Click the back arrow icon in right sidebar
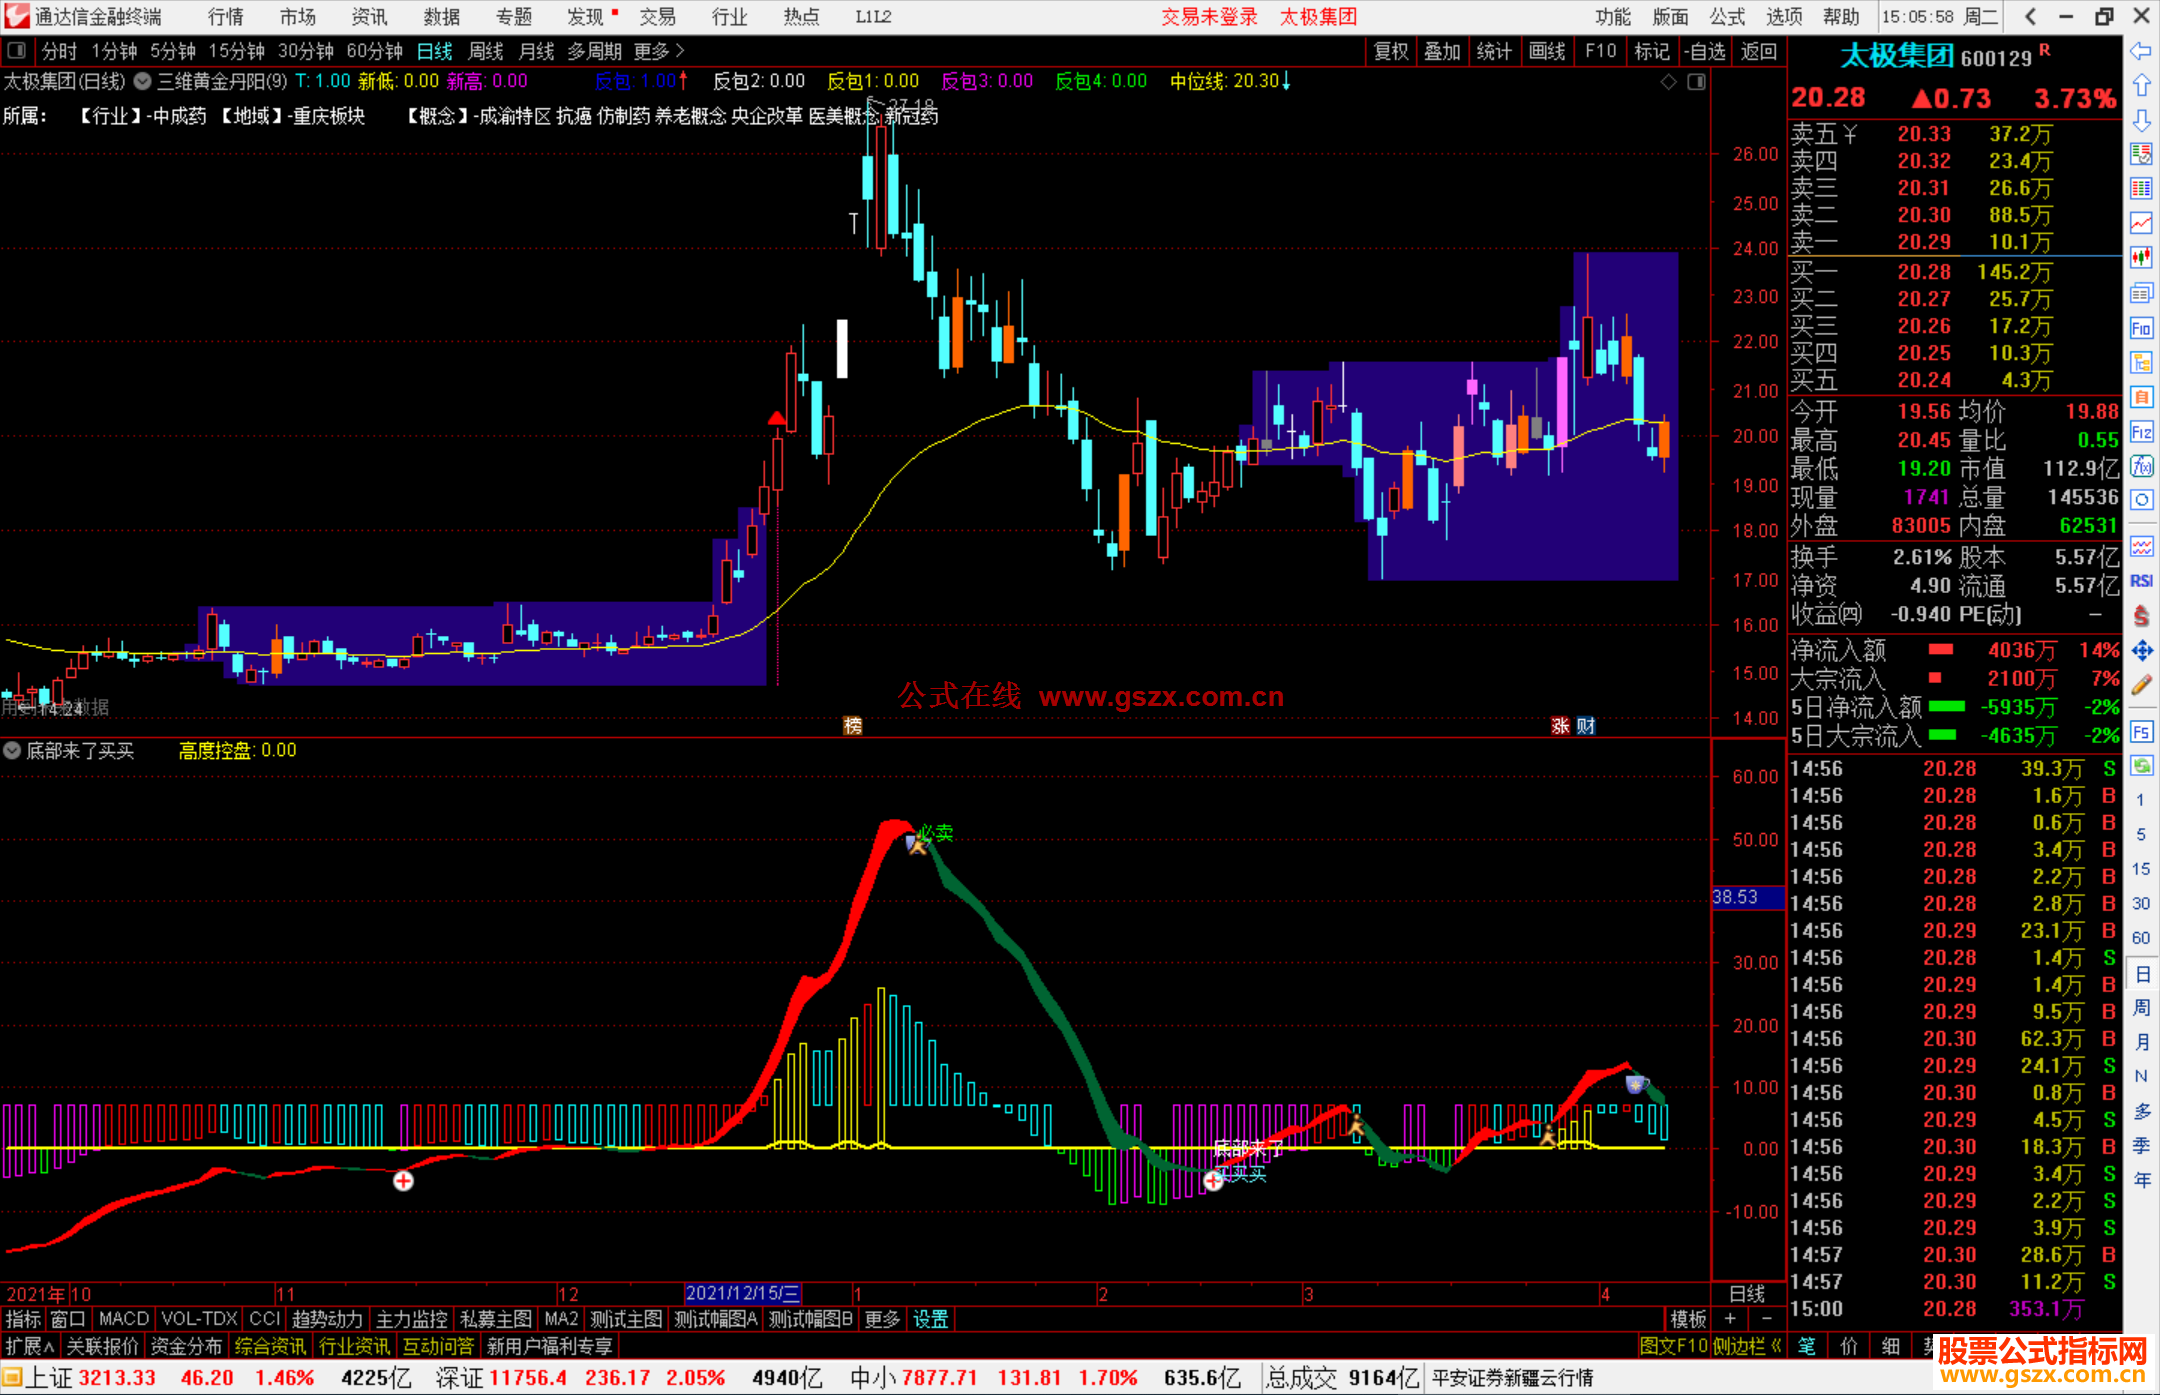The image size is (2160, 1395). click(x=2141, y=50)
